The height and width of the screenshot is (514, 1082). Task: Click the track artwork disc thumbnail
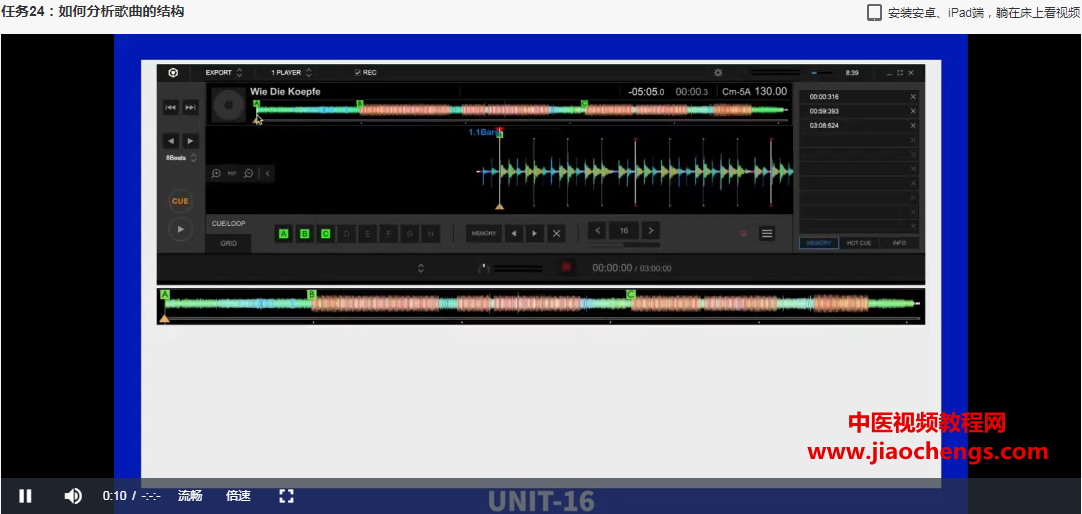(228, 105)
